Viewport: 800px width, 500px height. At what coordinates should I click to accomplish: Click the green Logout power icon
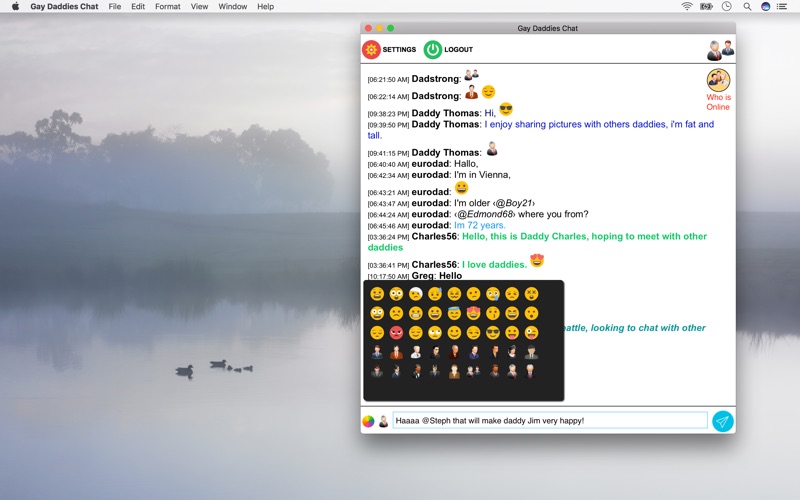433,49
